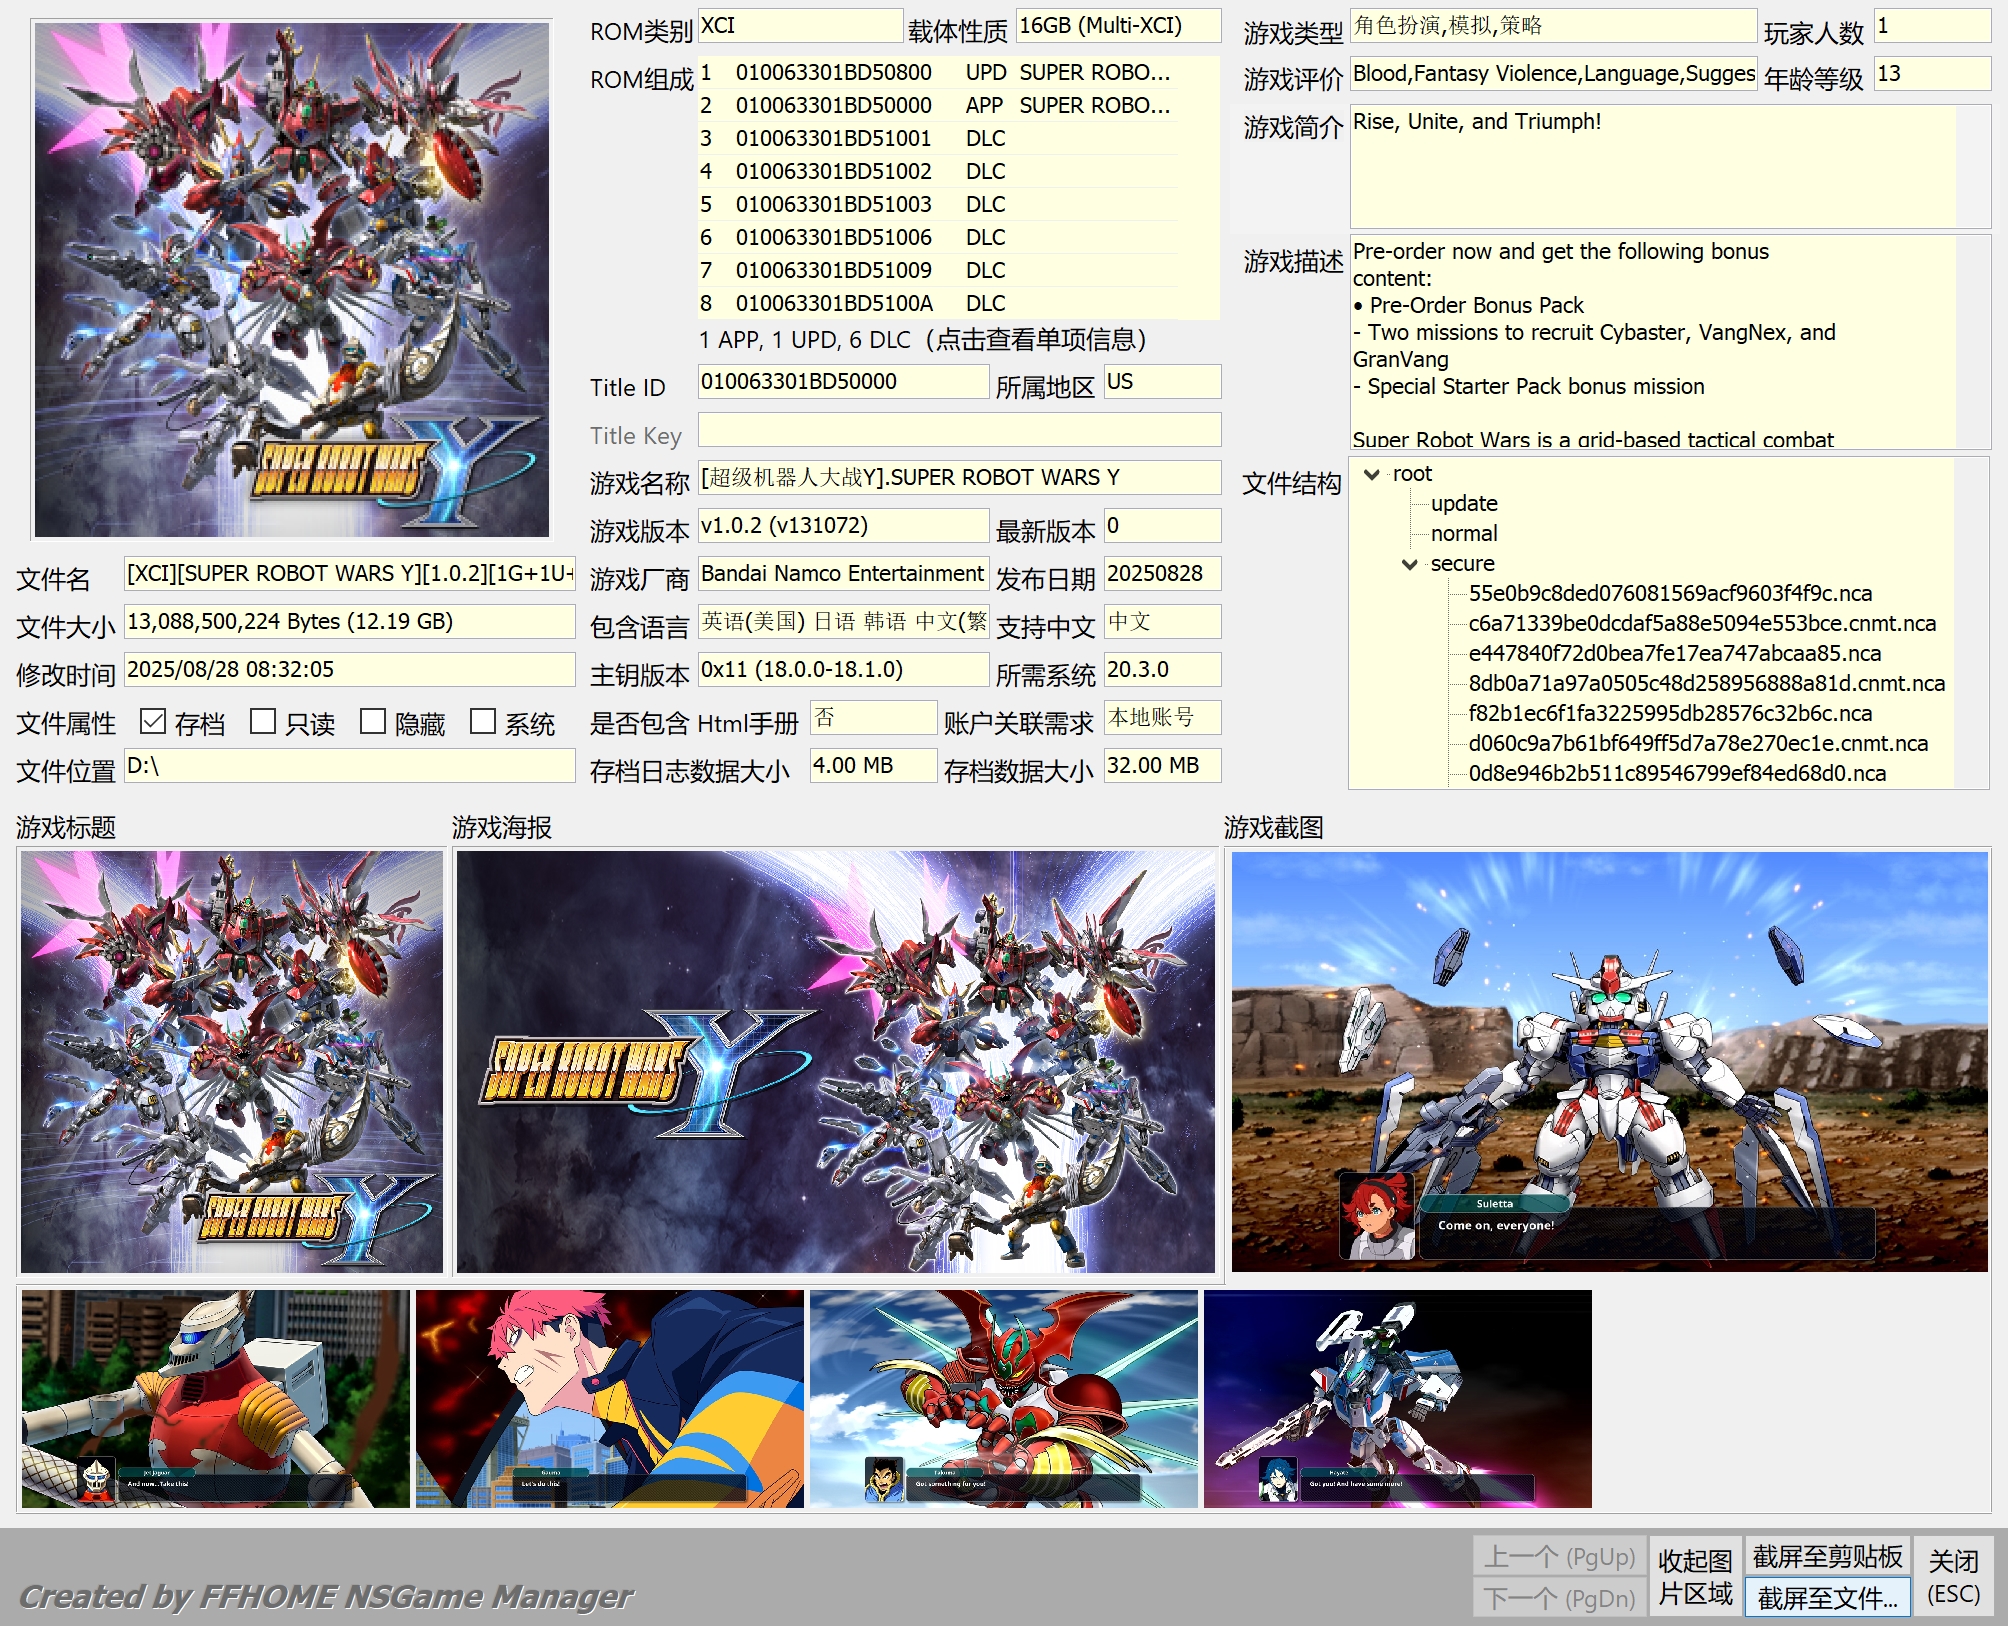This screenshot has height=1626, width=2008.
Task: Select the Boss Borot robot screenshot thumbnail
Action: coord(215,1398)
